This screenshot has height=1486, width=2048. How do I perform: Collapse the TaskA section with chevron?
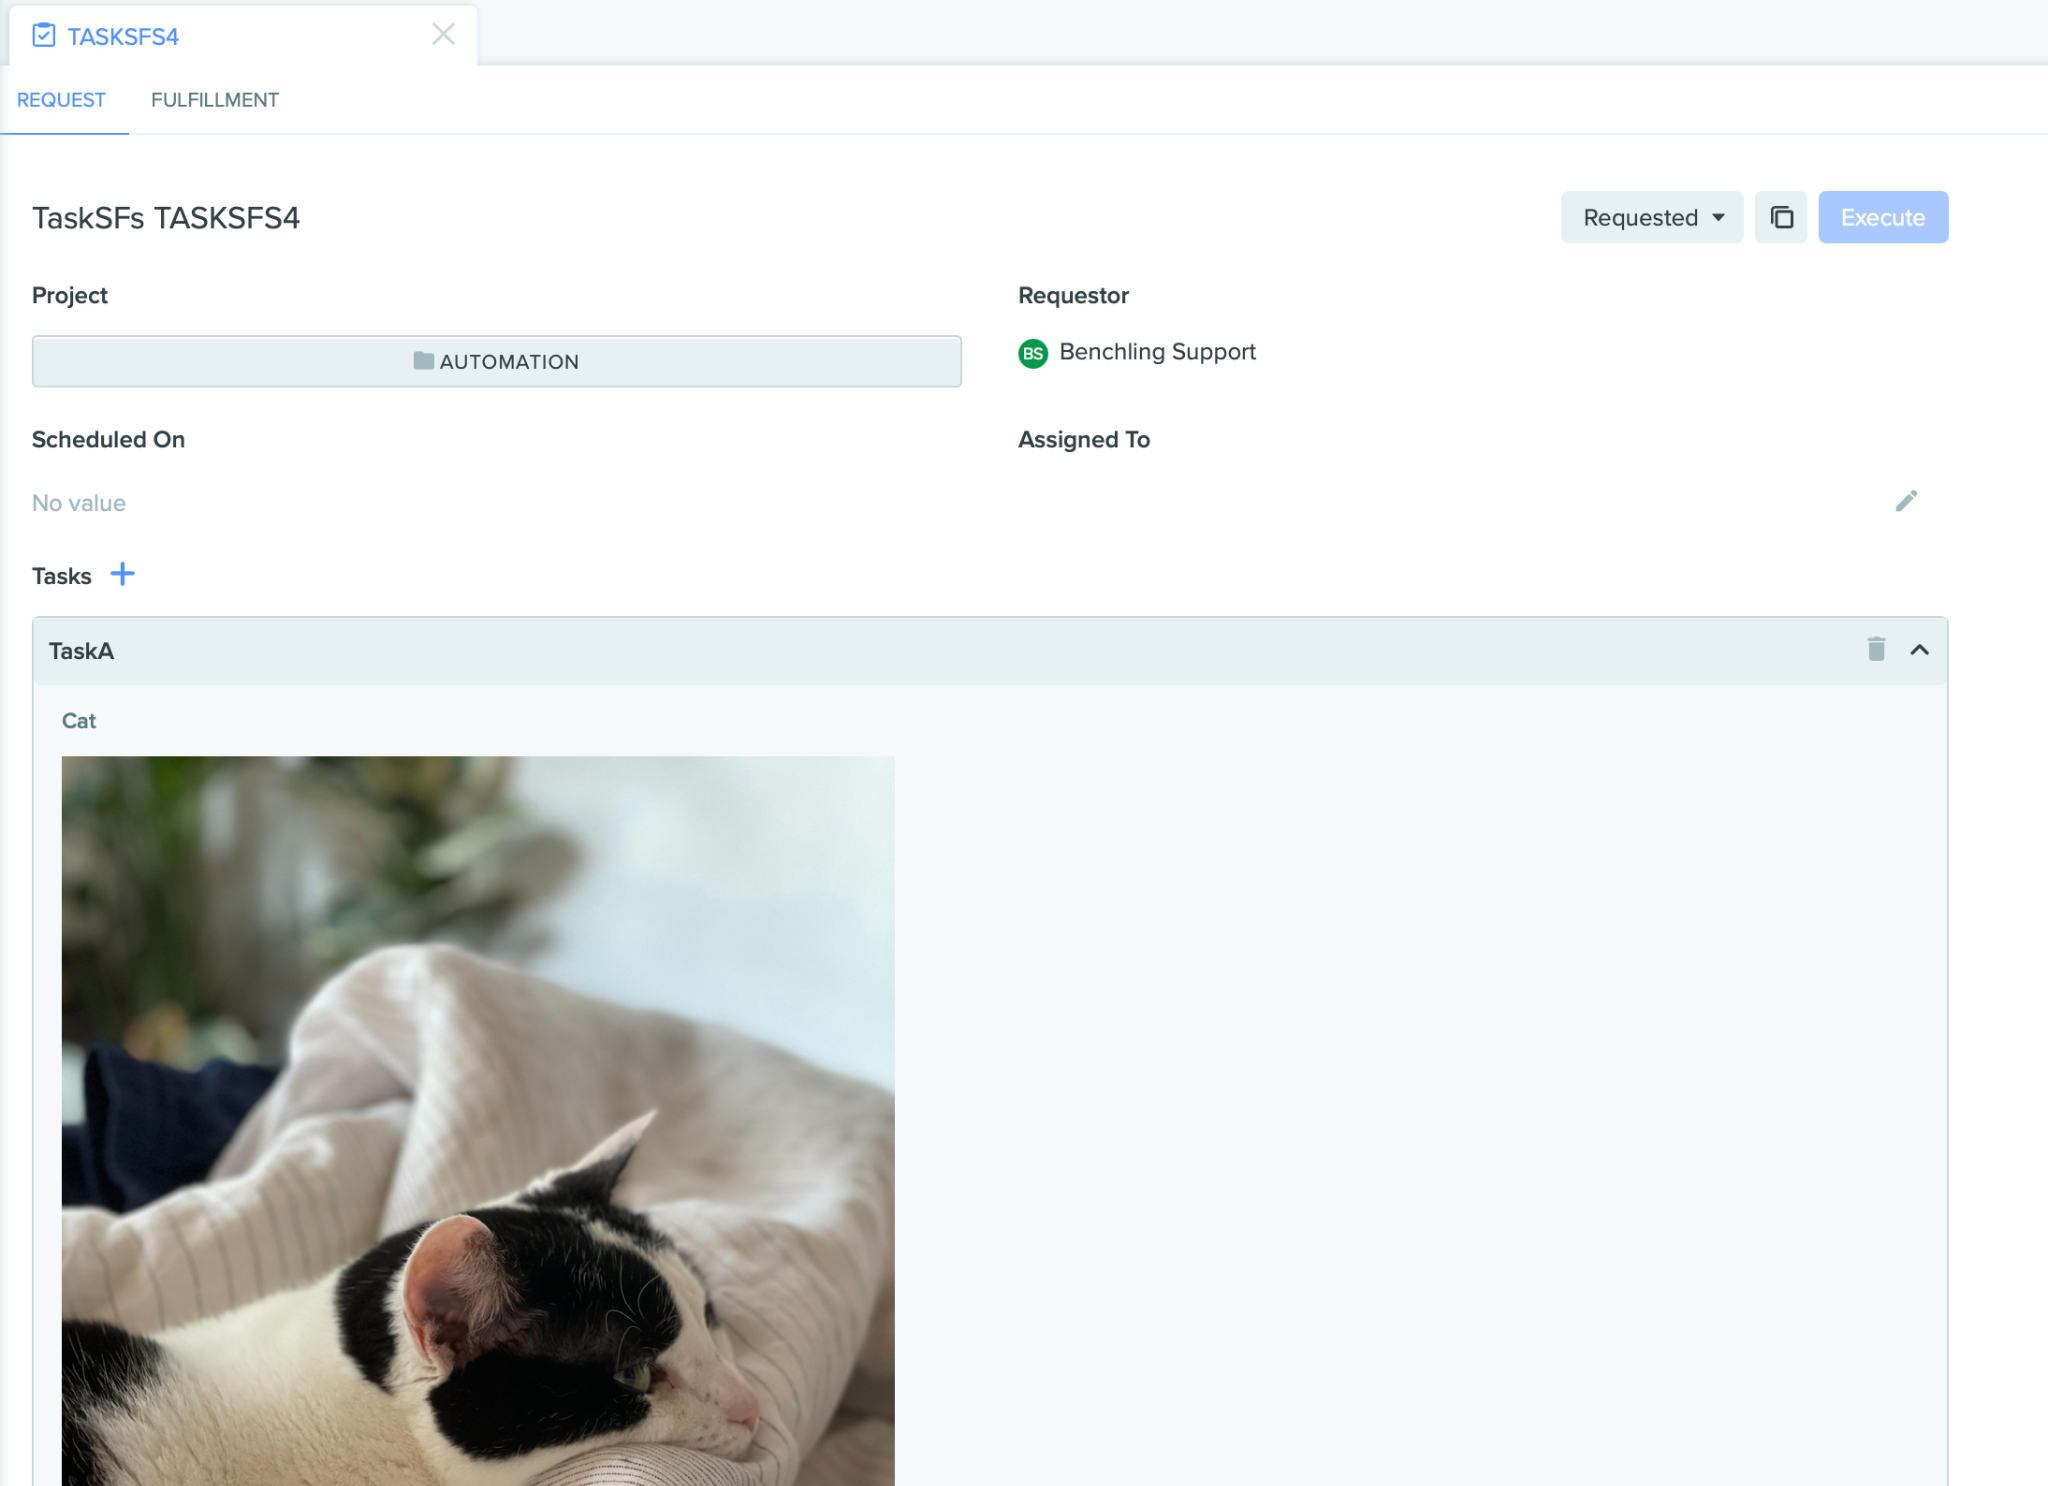1919,650
